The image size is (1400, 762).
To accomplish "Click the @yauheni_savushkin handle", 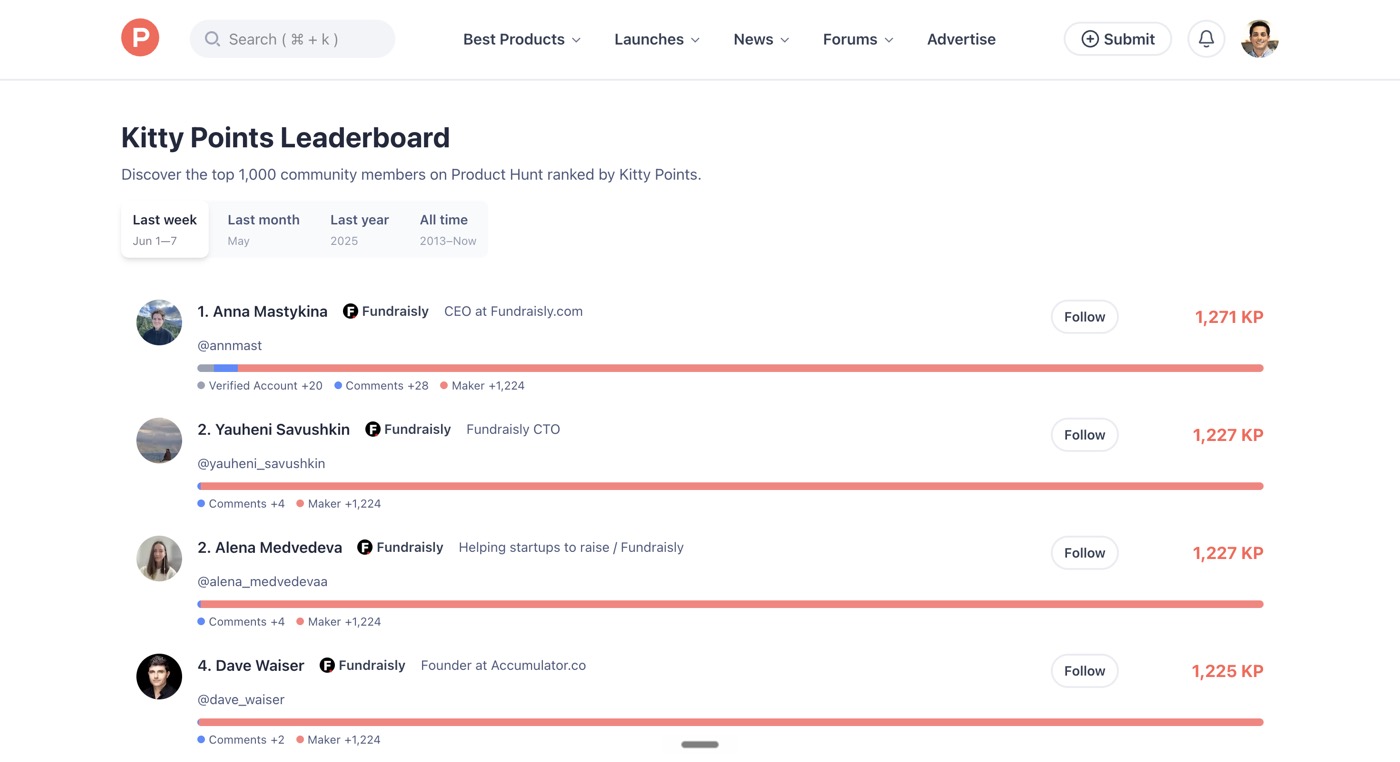I will 261,463.
